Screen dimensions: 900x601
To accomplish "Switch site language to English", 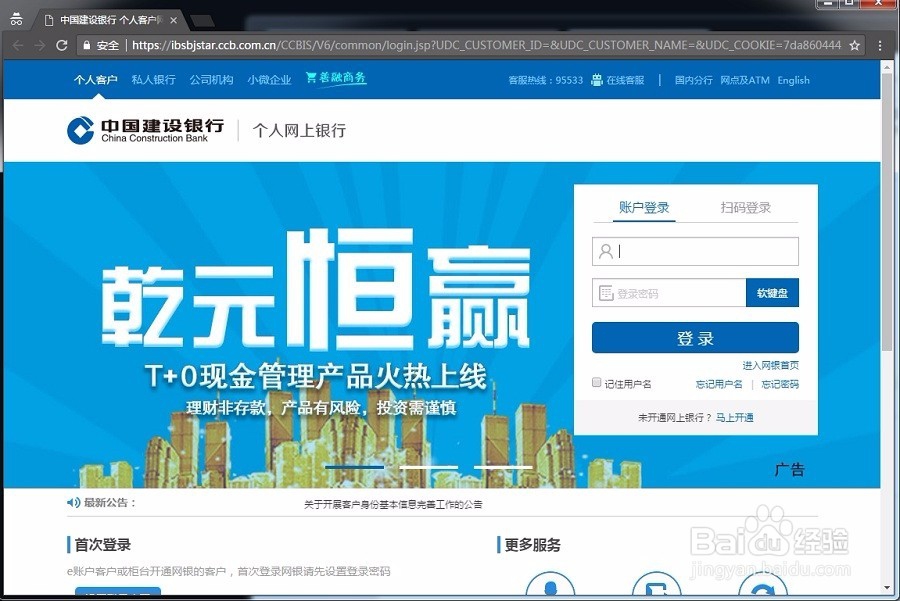I will (x=793, y=80).
